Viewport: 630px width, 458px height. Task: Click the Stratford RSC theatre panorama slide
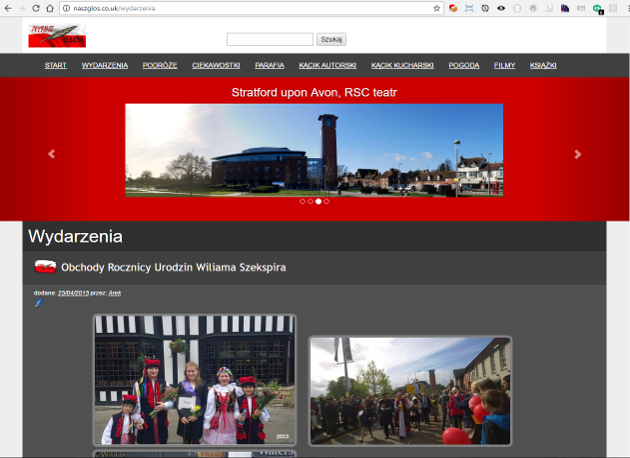point(314,150)
